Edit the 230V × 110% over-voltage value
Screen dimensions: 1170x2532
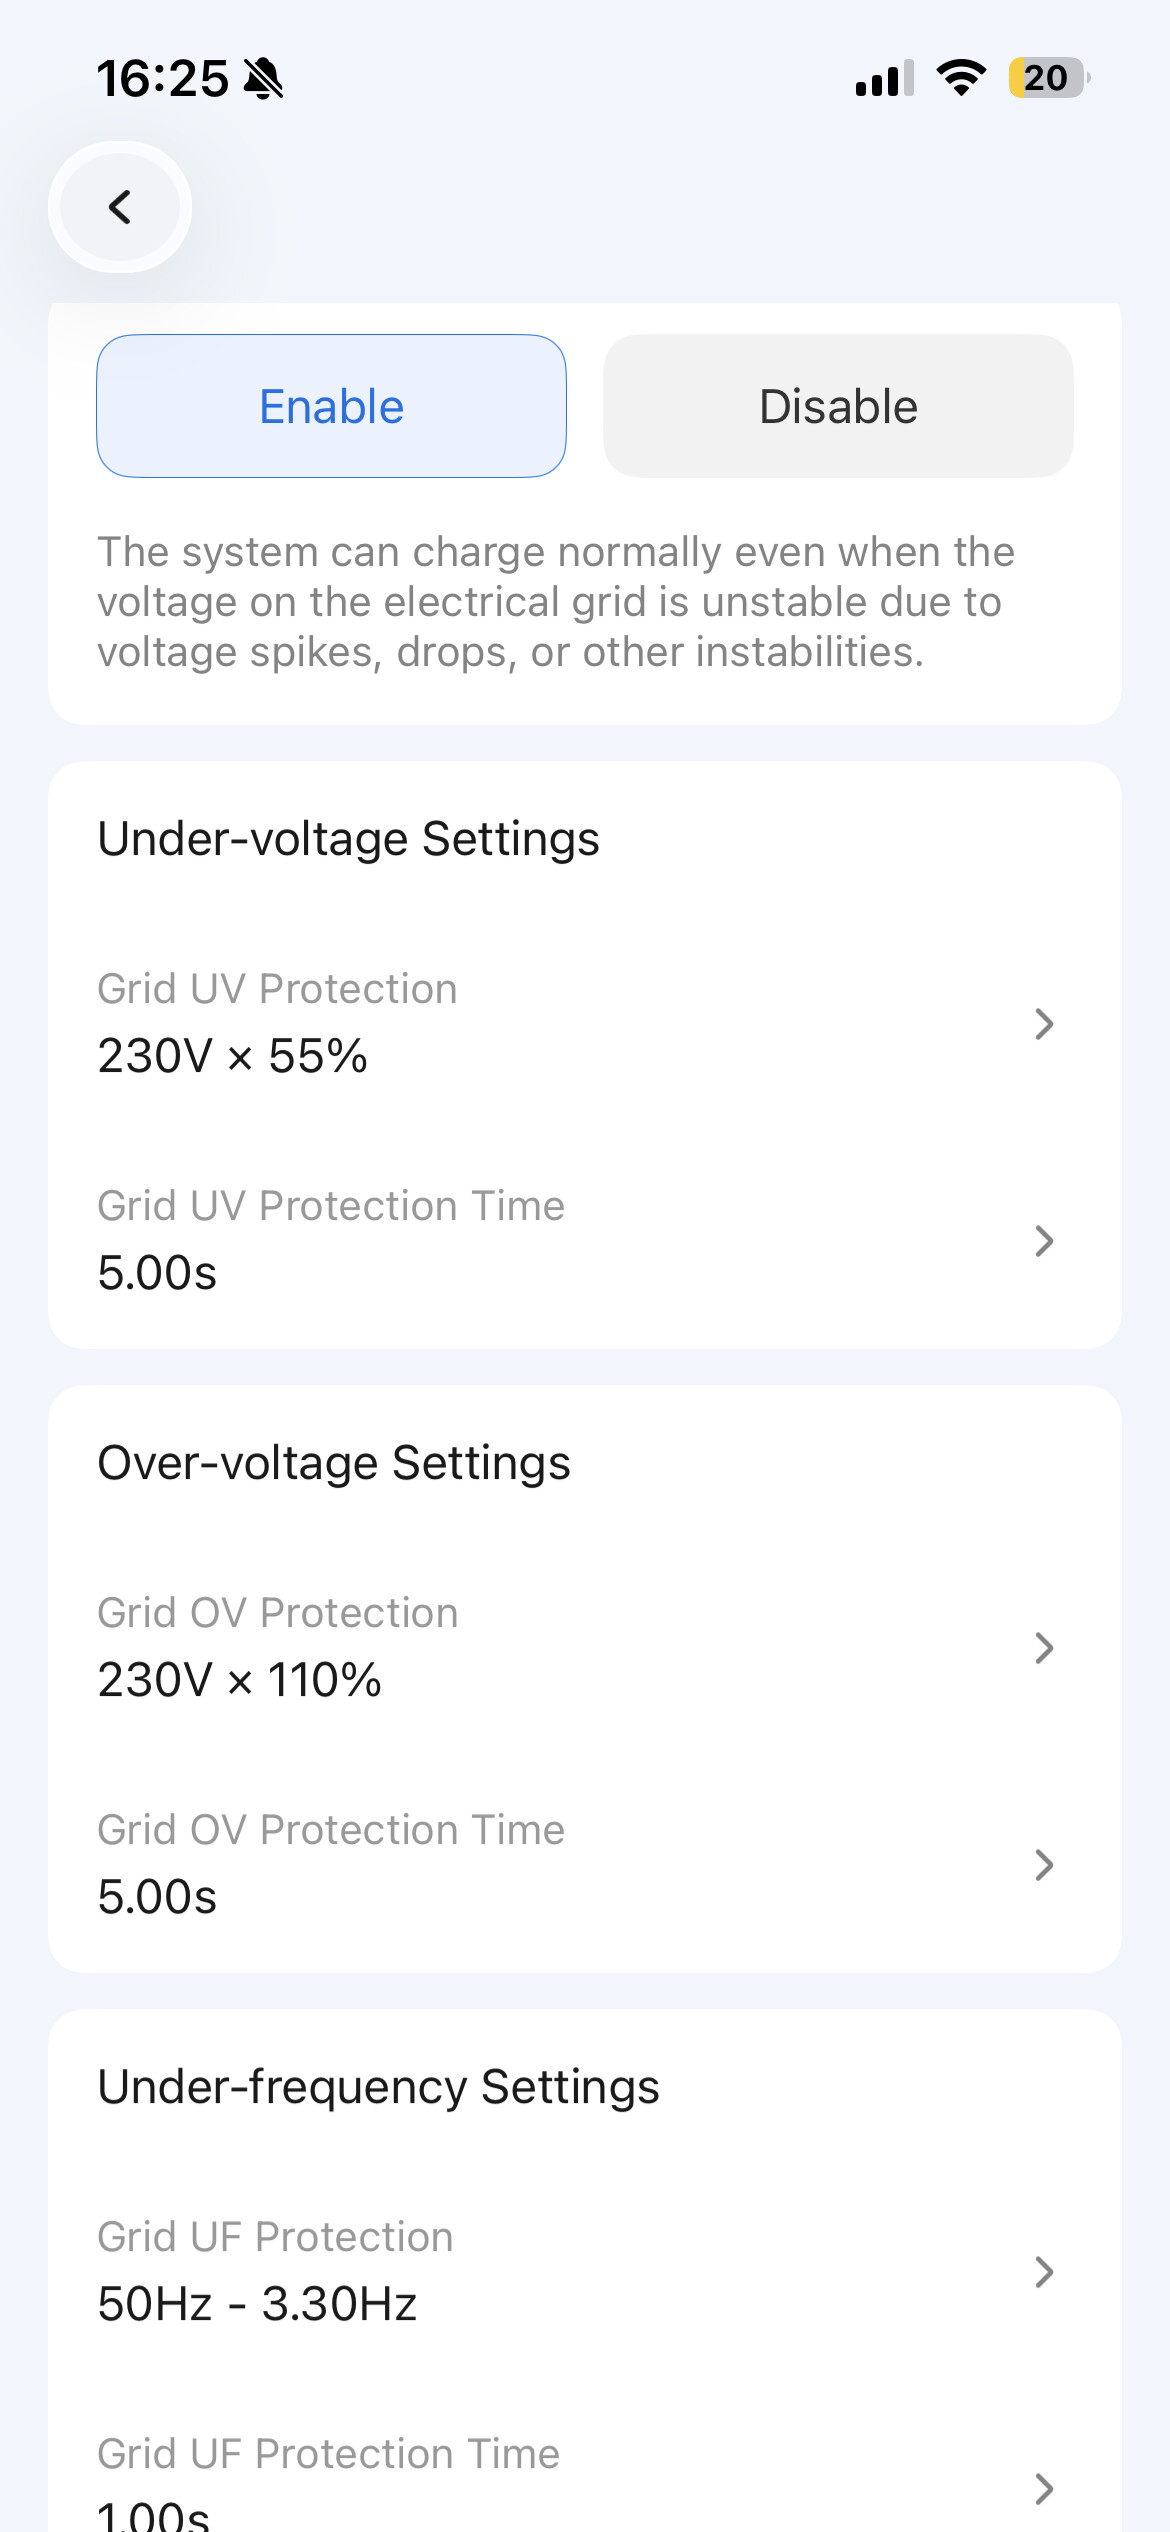coord(240,1680)
